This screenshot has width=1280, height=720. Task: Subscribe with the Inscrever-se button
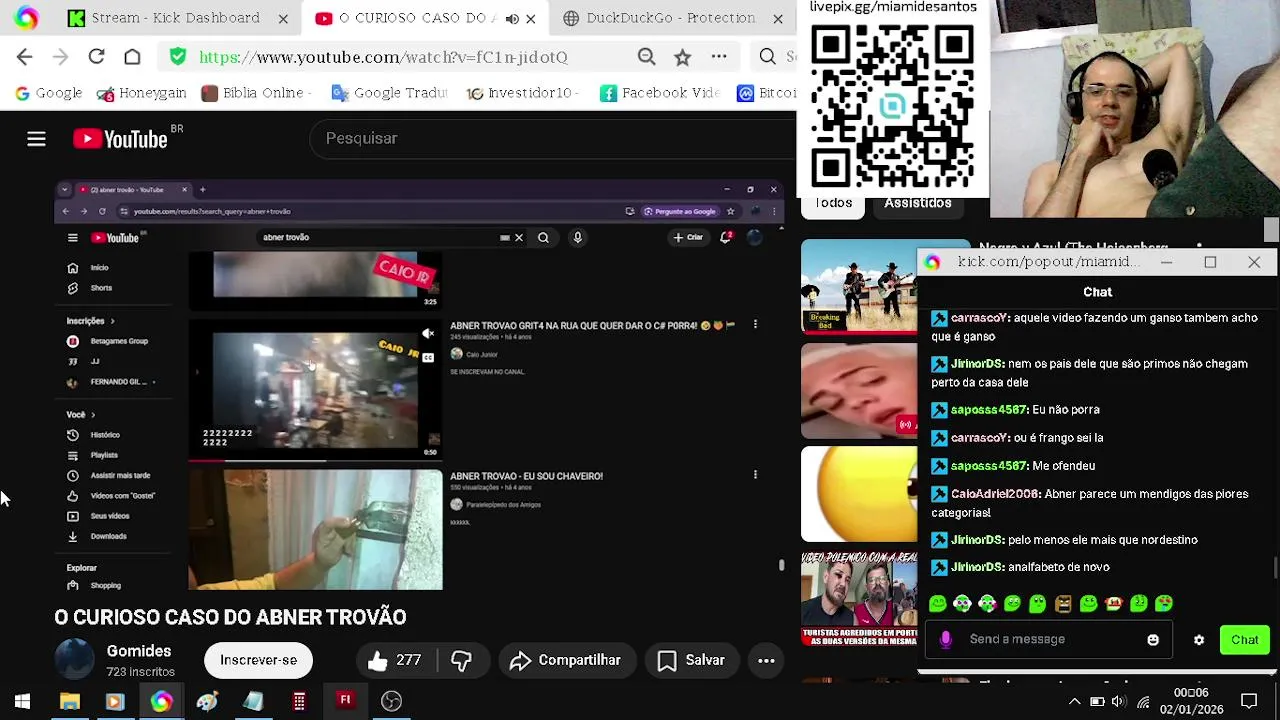coord(258,660)
